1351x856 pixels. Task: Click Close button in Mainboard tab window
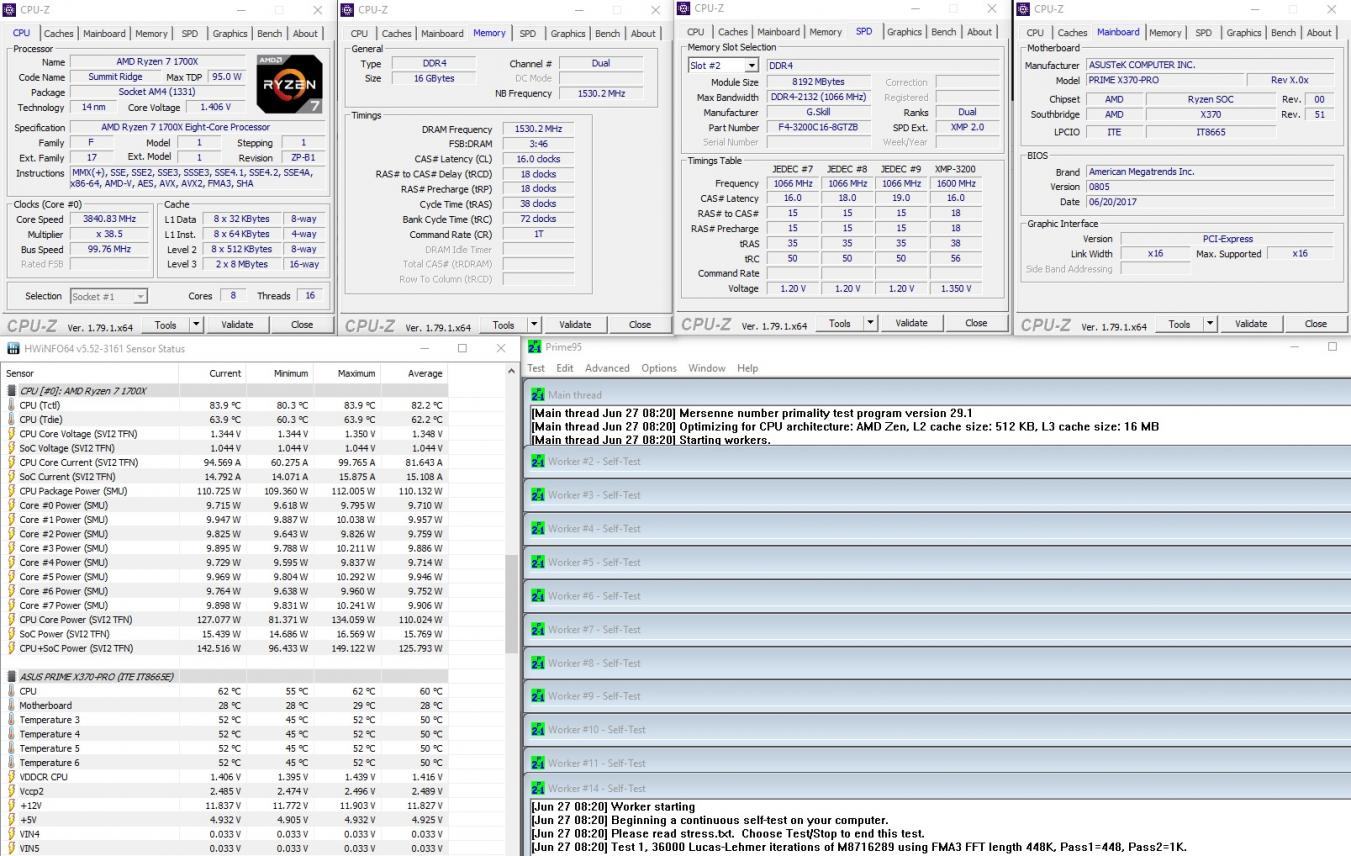click(x=1316, y=324)
